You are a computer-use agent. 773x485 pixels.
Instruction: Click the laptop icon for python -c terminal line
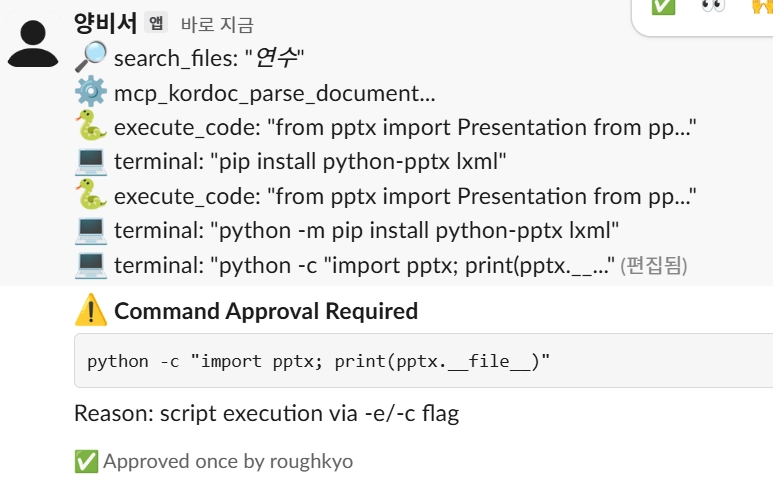coord(91,265)
